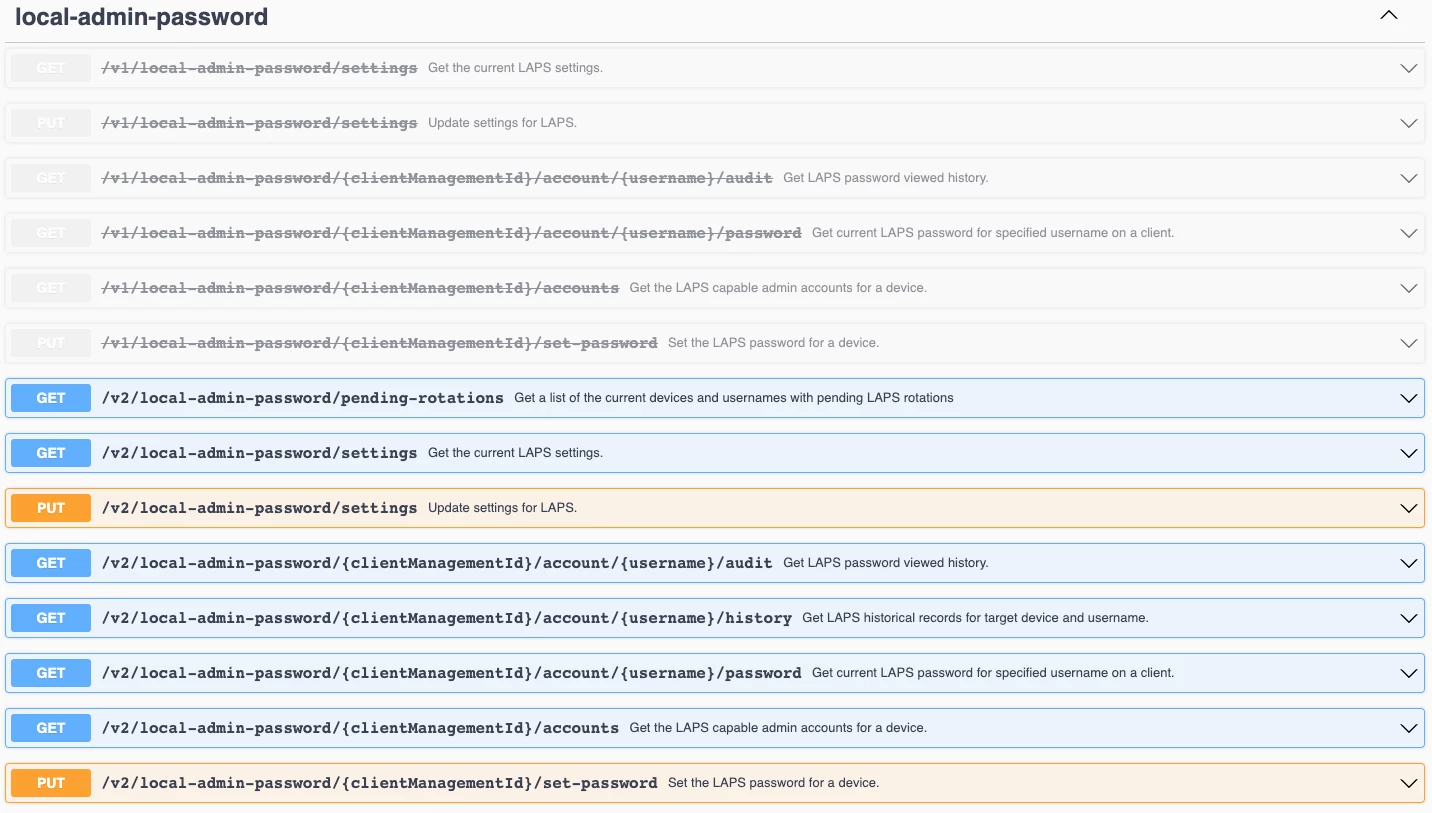Click GET badge for v2 audit endpoint

[51, 563]
